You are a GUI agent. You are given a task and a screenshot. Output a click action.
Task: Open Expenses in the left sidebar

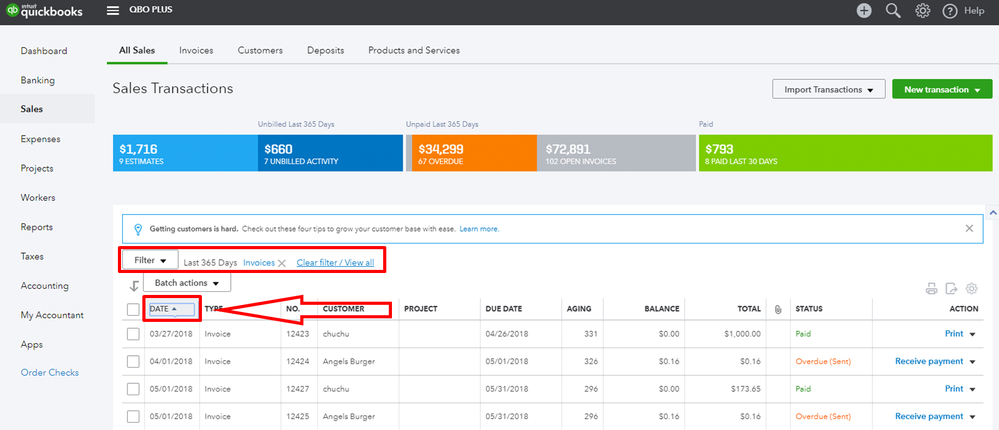point(41,139)
